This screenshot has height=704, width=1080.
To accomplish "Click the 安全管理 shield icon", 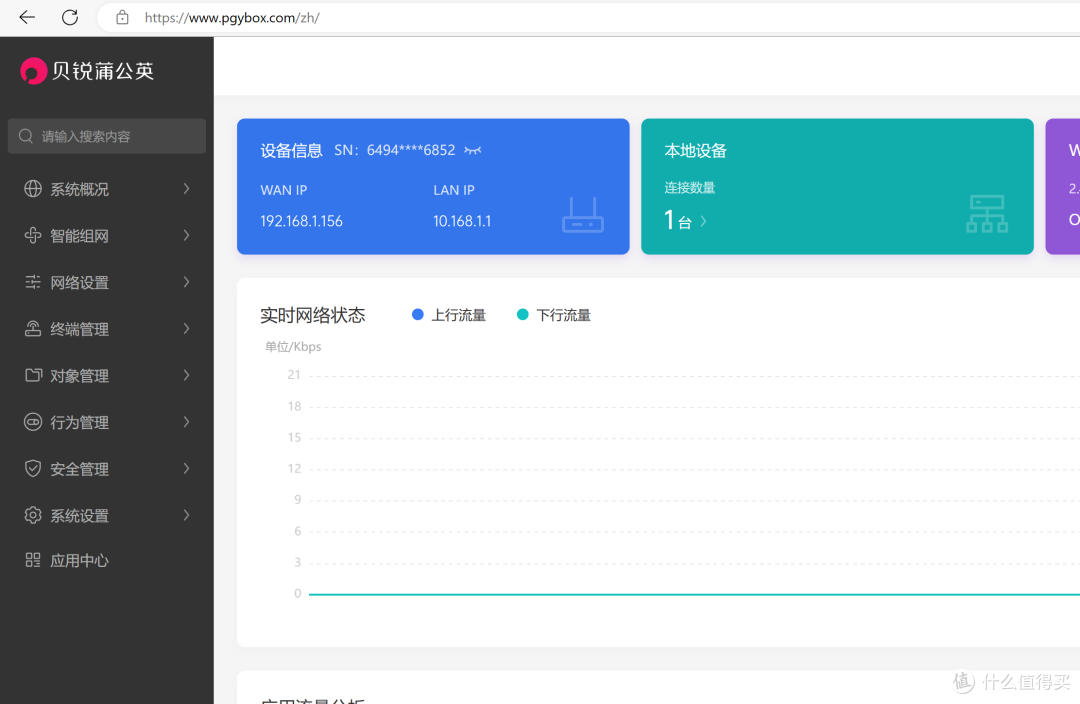I will pyautogui.click(x=33, y=468).
